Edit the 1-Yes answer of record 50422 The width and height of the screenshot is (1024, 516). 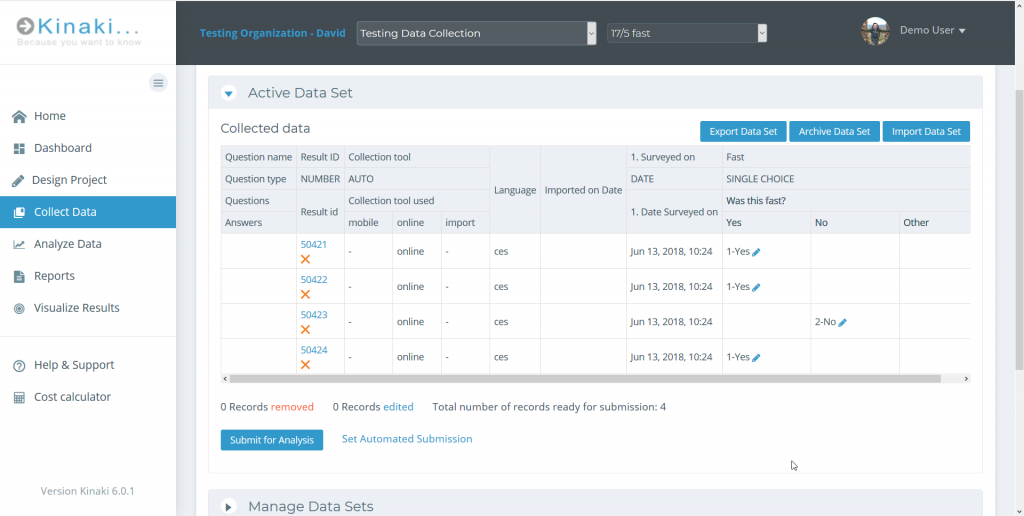(x=756, y=287)
